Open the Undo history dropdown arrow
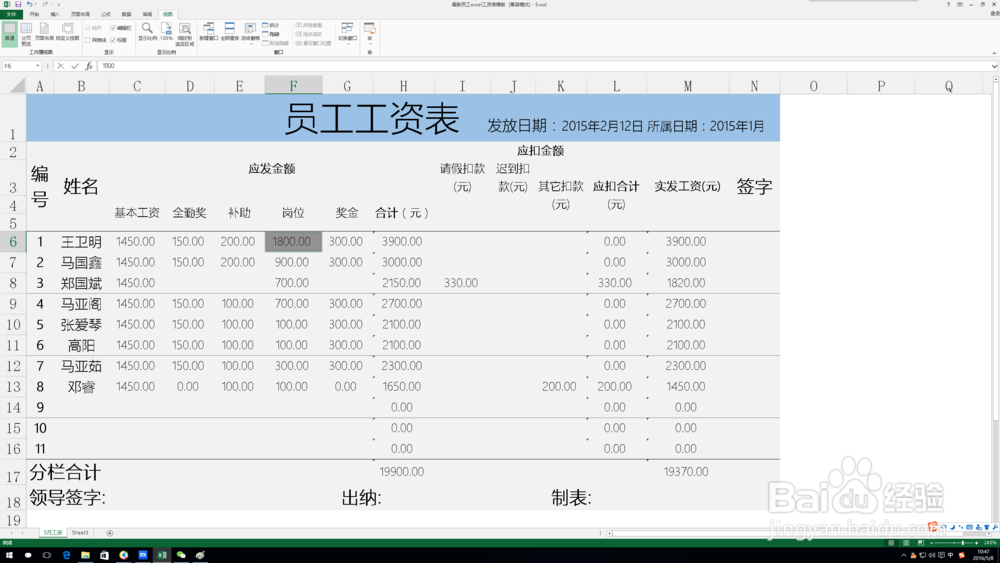 pos(36,4)
